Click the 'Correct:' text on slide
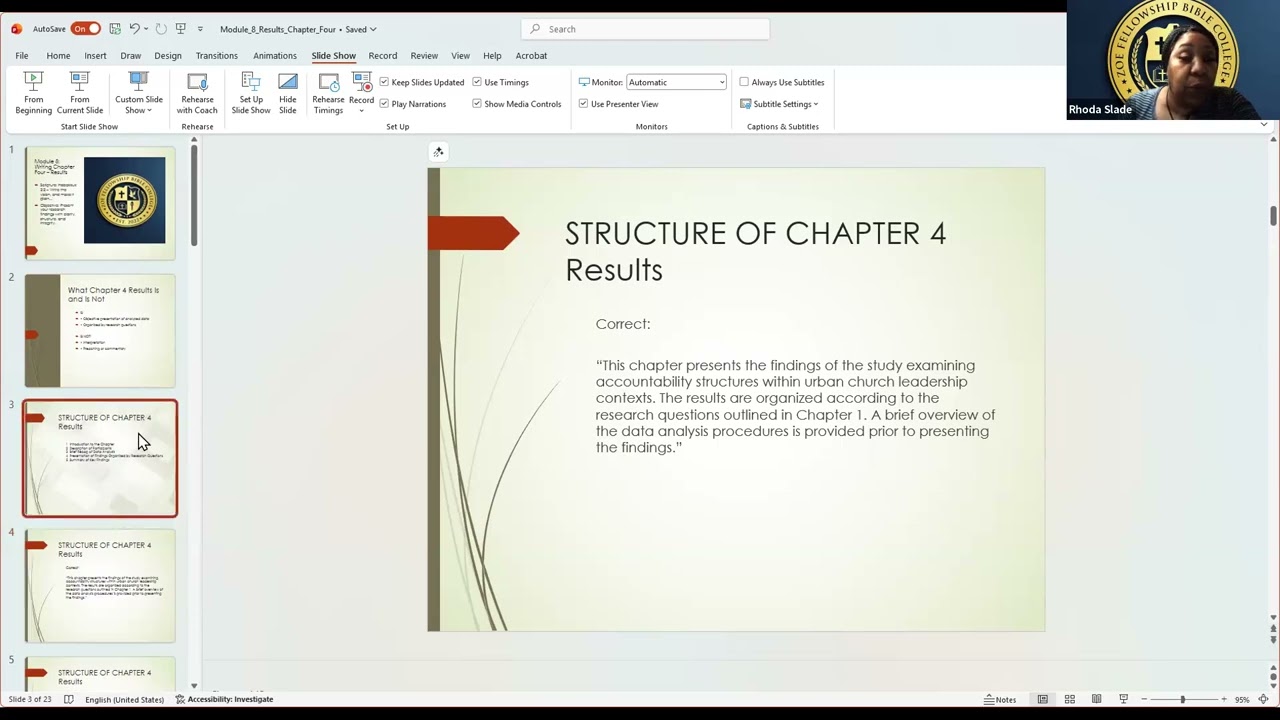Image resolution: width=1280 pixels, height=720 pixels. pyautogui.click(x=623, y=324)
